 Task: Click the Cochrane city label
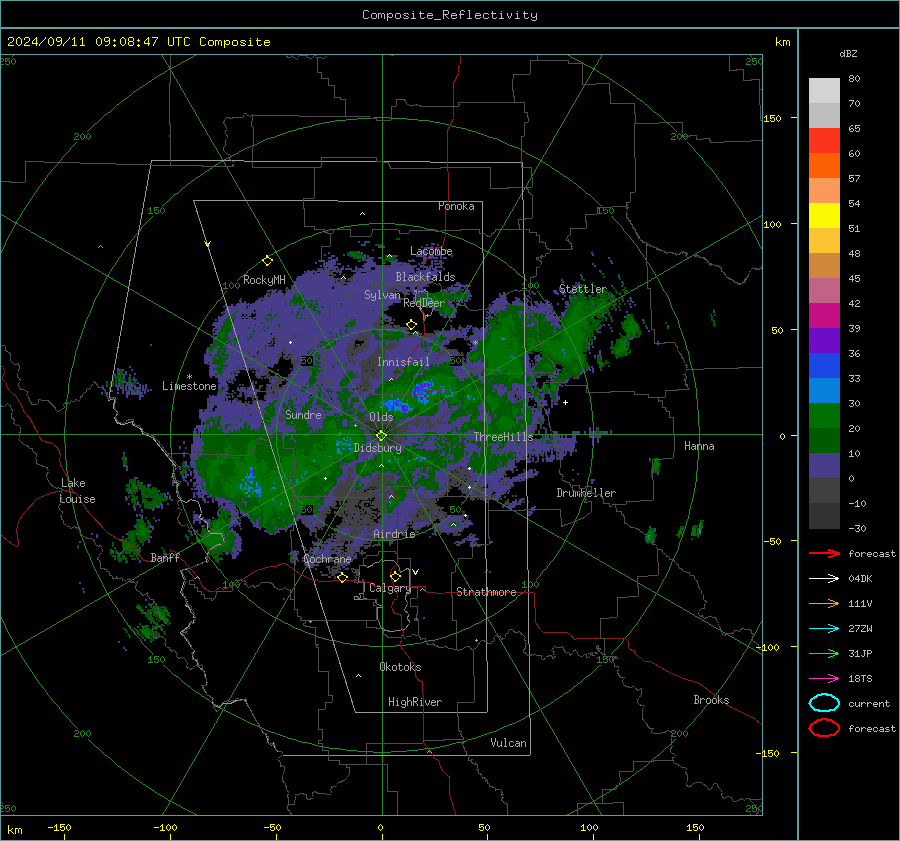(x=327, y=559)
